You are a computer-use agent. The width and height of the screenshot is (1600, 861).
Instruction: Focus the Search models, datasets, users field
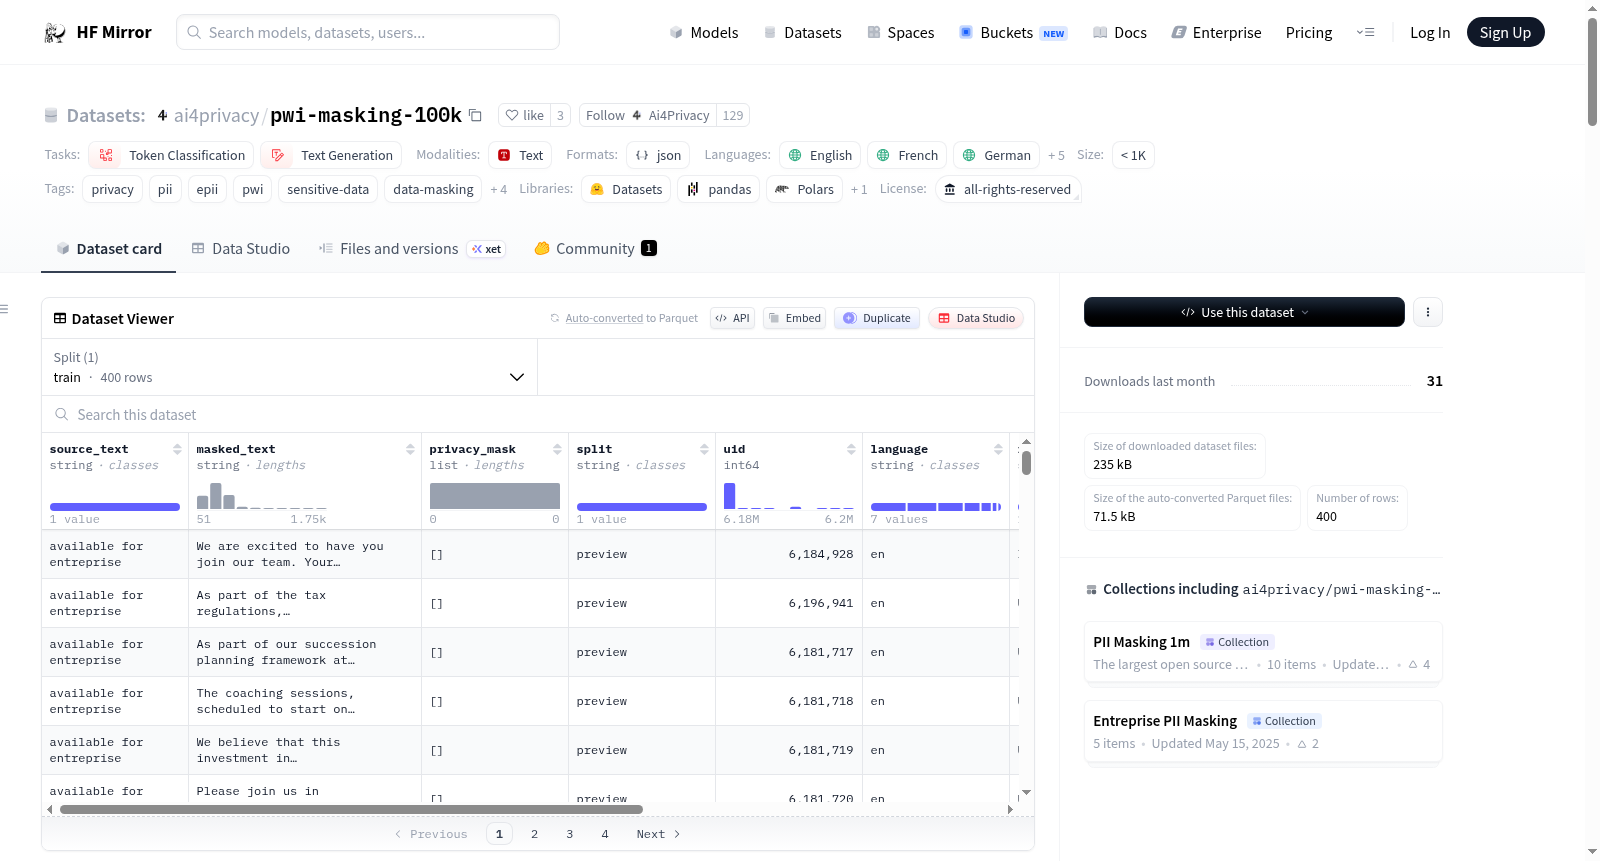tap(368, 32)
